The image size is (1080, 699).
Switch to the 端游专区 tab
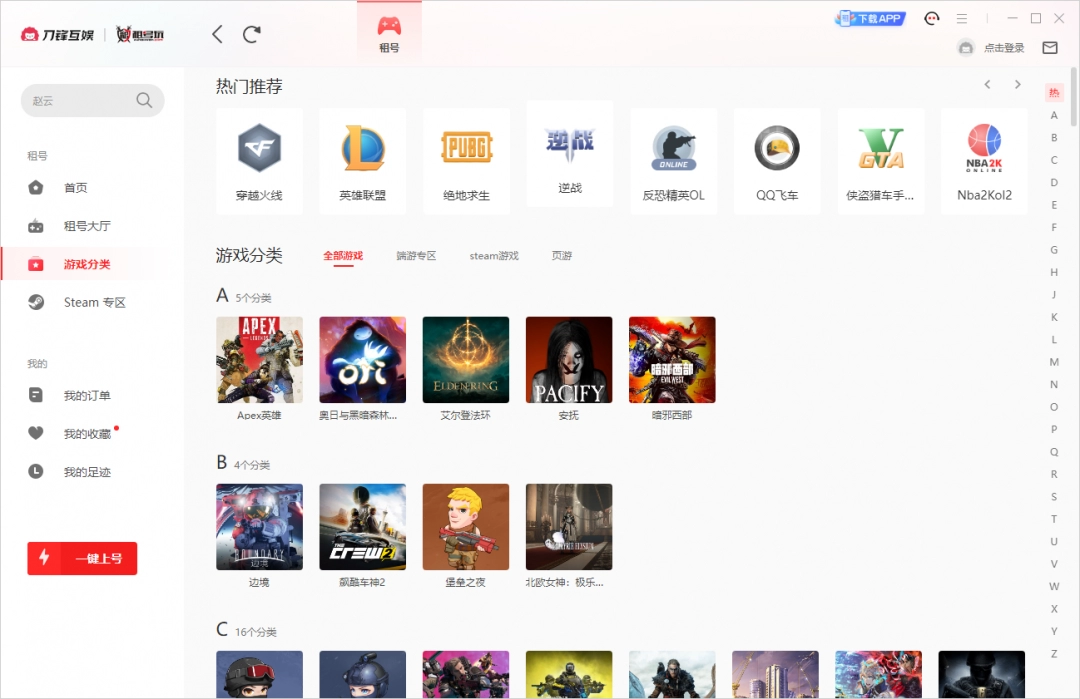[x=416, y=256]
